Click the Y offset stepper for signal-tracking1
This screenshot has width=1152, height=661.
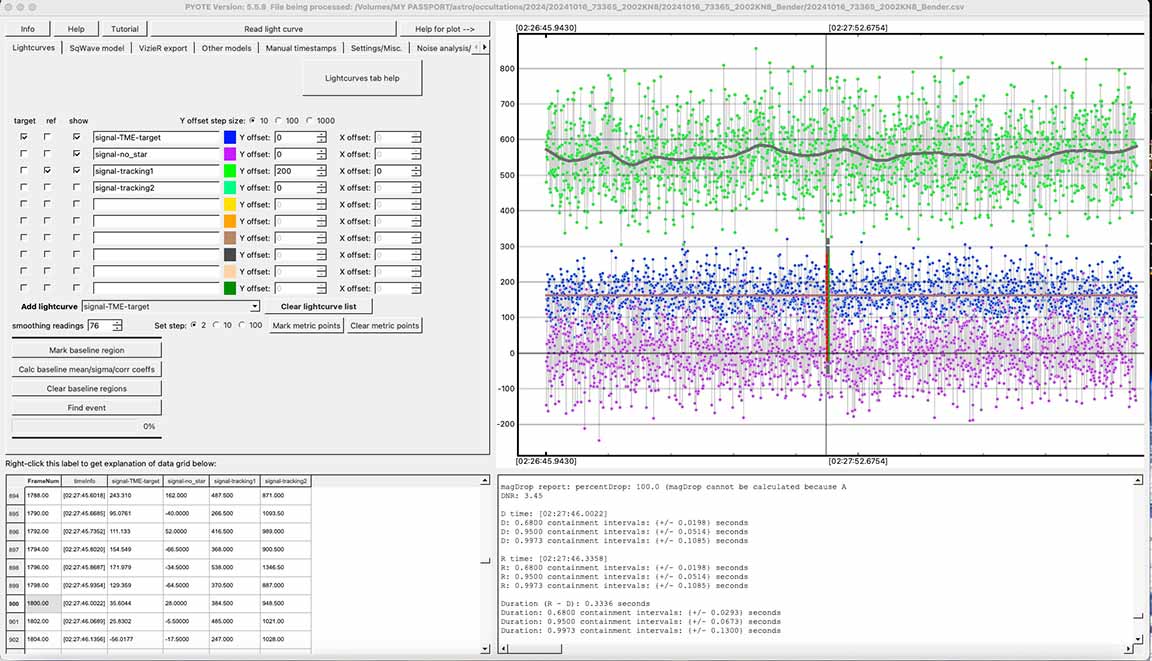point(321,171)
